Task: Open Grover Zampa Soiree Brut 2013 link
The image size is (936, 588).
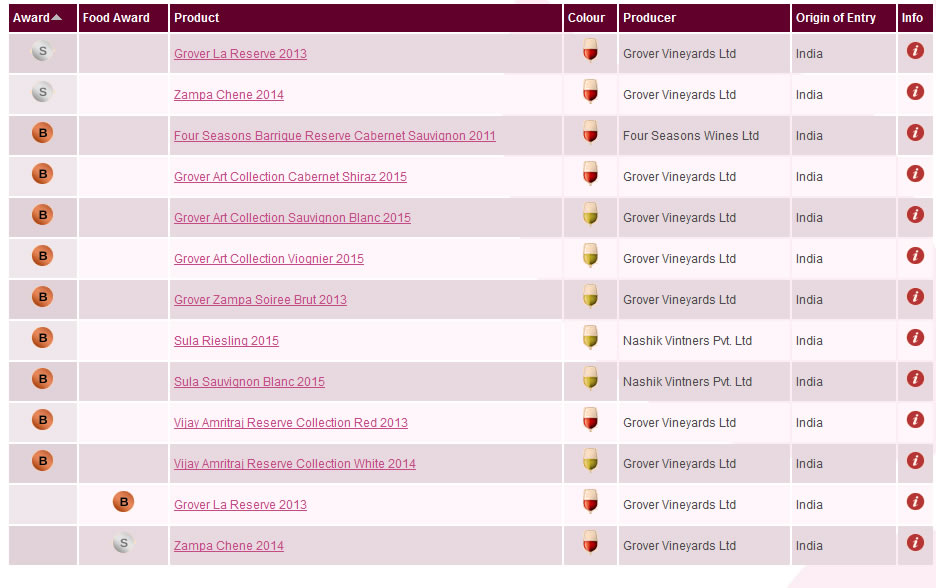Action: pos(260,300)
